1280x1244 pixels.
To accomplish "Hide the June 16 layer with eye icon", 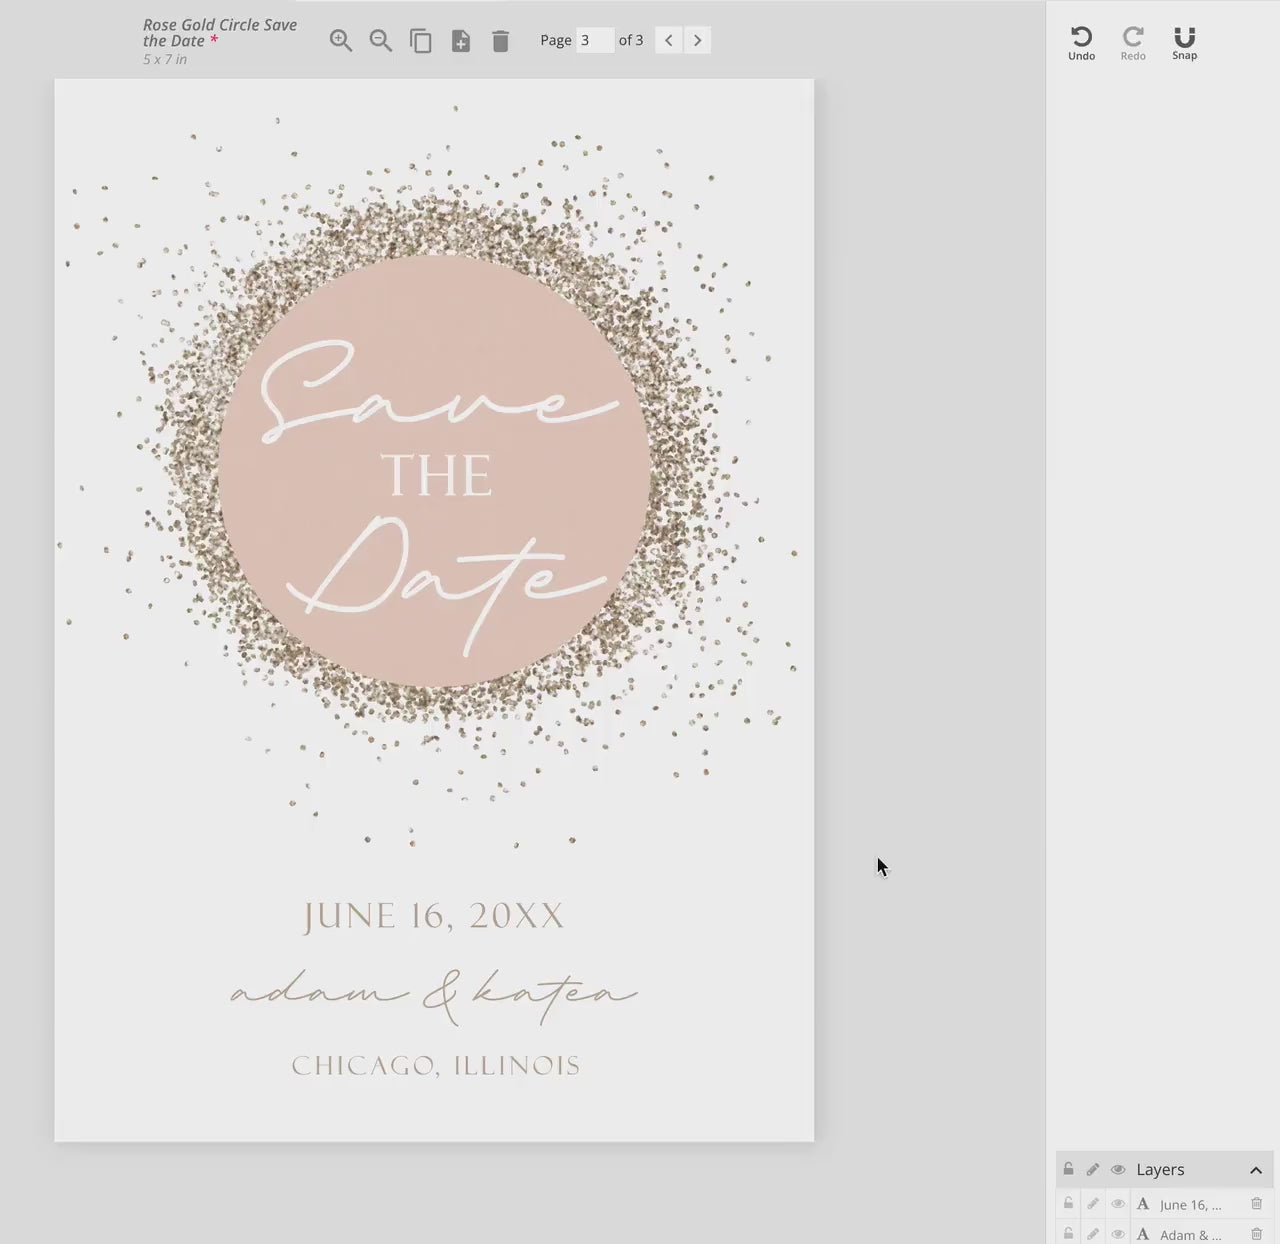I will [1118, 1204].
